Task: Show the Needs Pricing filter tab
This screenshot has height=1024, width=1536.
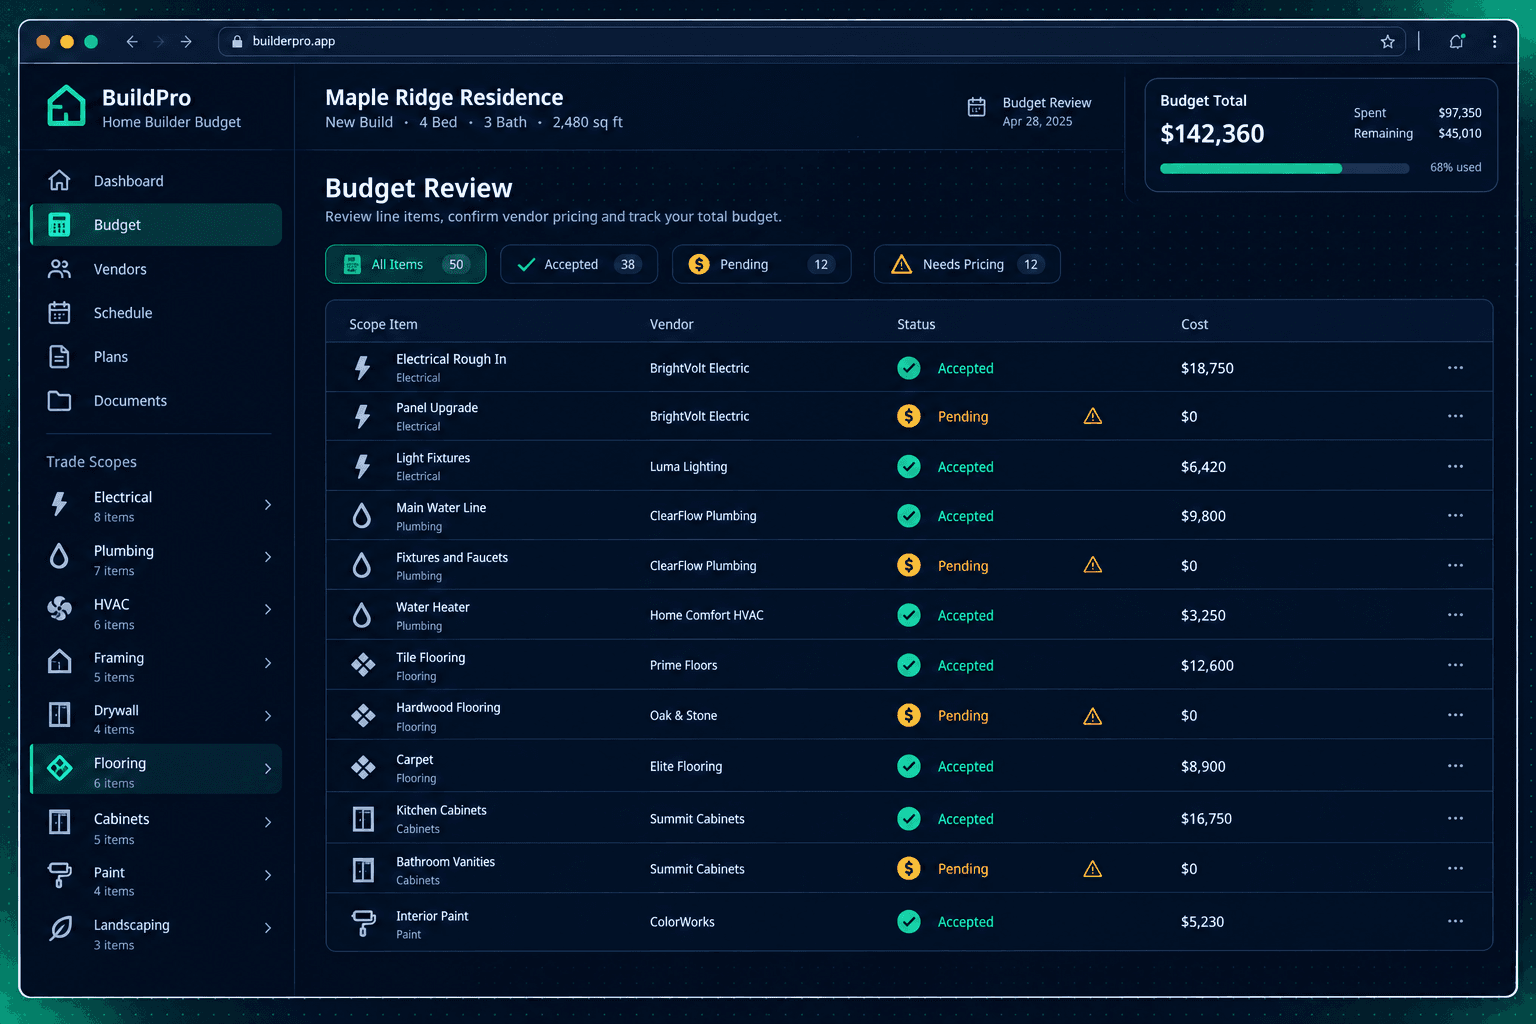Action: (x=967, y=264)
